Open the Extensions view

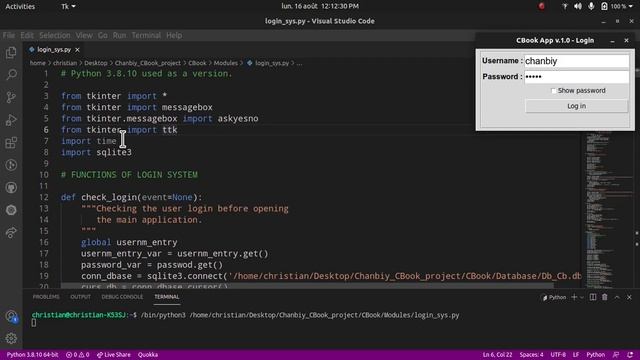11,142
